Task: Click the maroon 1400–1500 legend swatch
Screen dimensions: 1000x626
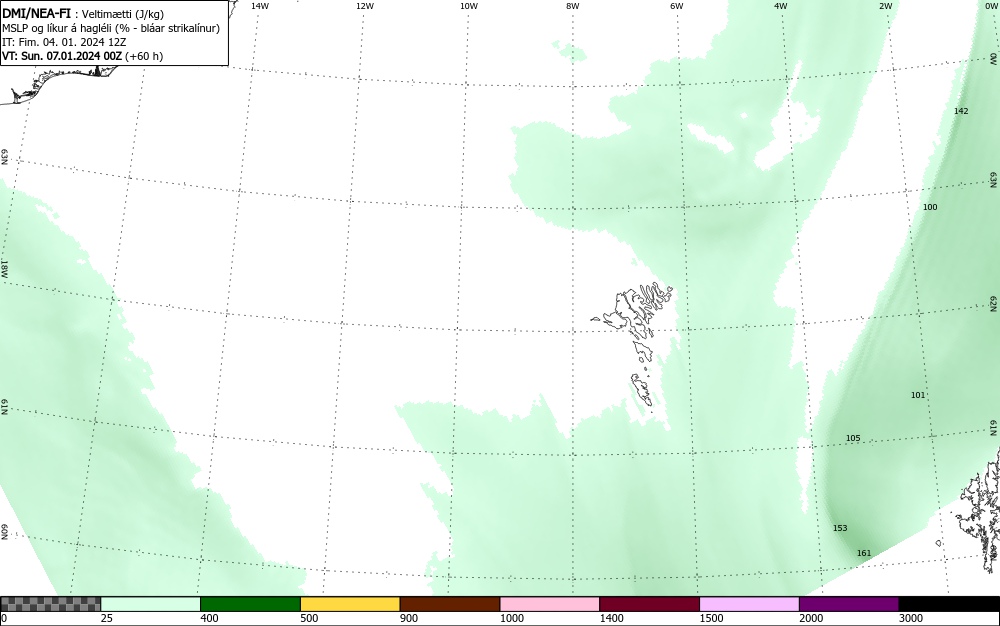Action: [649, 604]
